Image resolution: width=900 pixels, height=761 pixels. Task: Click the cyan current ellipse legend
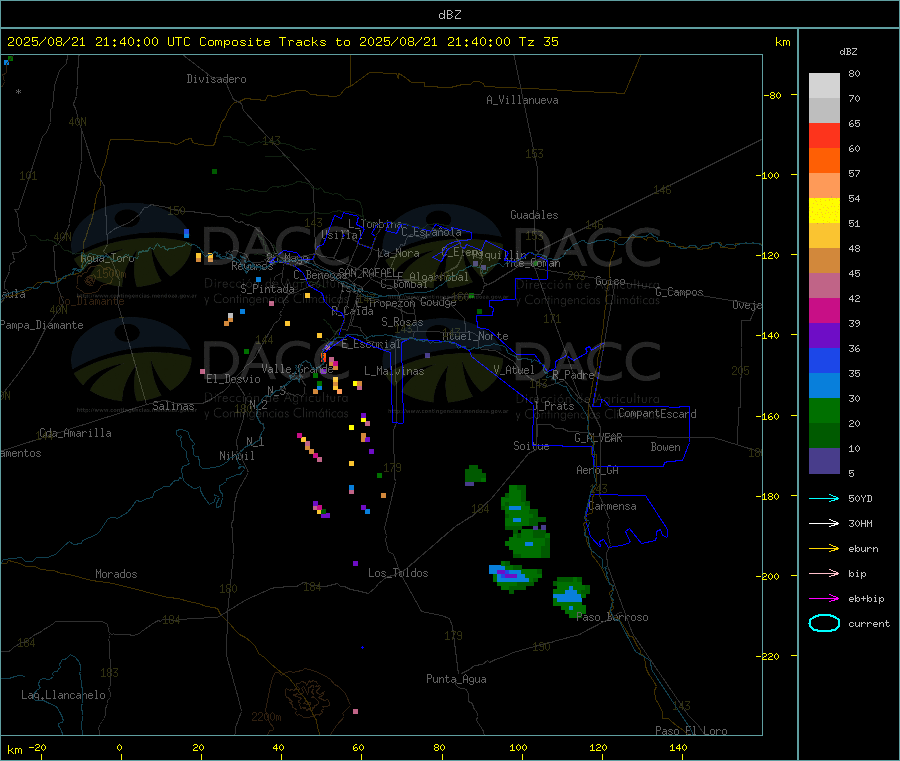click(824, 623)
